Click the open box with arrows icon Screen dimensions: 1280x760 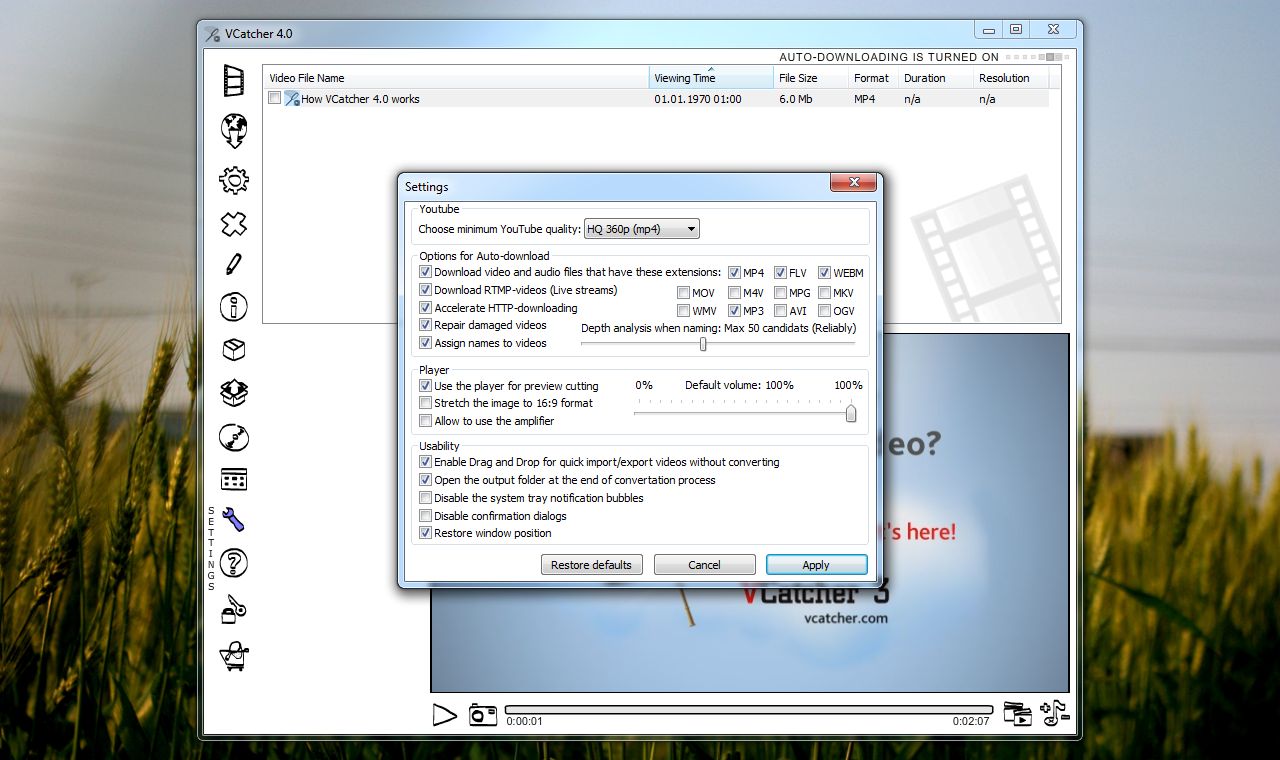(x=234, y=392)
